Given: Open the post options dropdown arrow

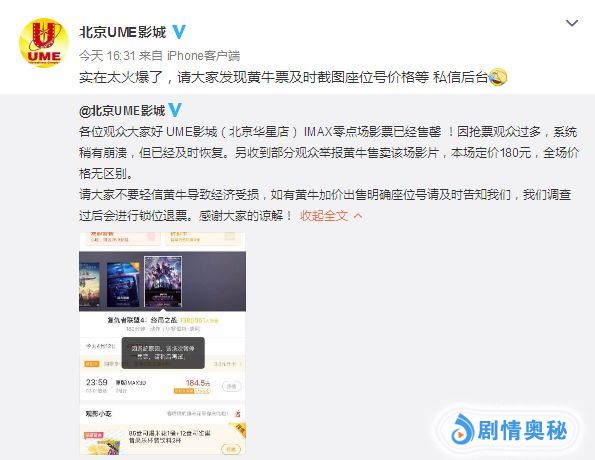Looking at the screenshot, I should point(572,23).
